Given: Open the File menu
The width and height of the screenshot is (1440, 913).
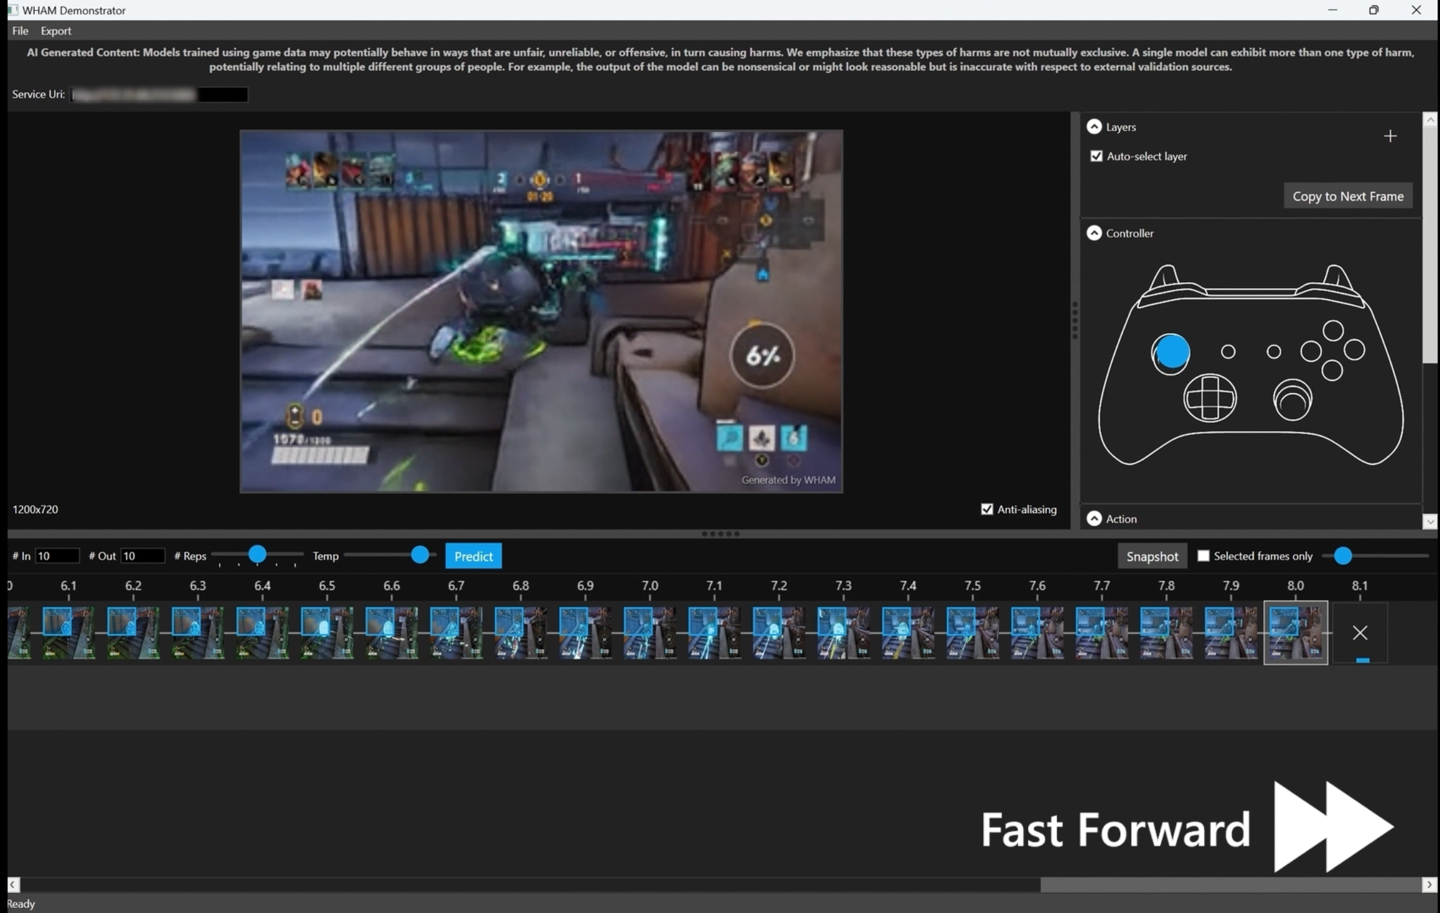Looking at the screenshot, I should [20, 31].
